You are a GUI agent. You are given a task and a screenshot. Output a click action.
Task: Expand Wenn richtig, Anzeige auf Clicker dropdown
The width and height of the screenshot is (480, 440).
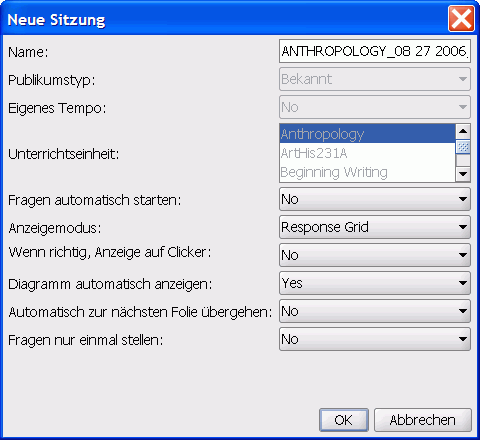click(375, 255)
